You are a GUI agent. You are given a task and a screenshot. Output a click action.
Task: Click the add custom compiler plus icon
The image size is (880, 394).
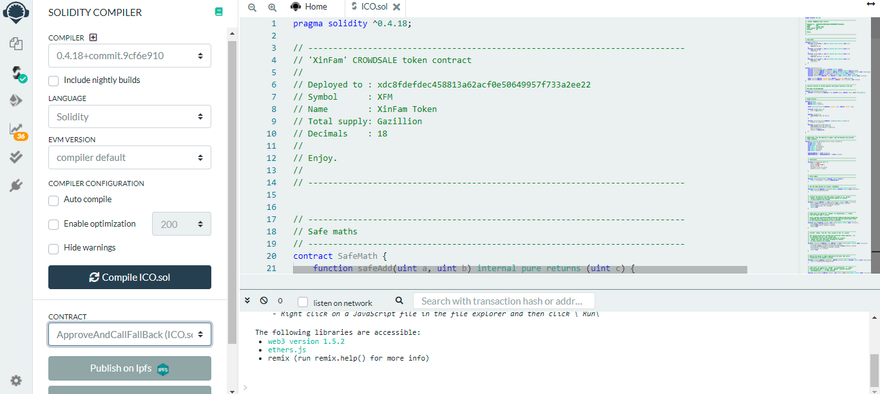[x=93, y=38]
